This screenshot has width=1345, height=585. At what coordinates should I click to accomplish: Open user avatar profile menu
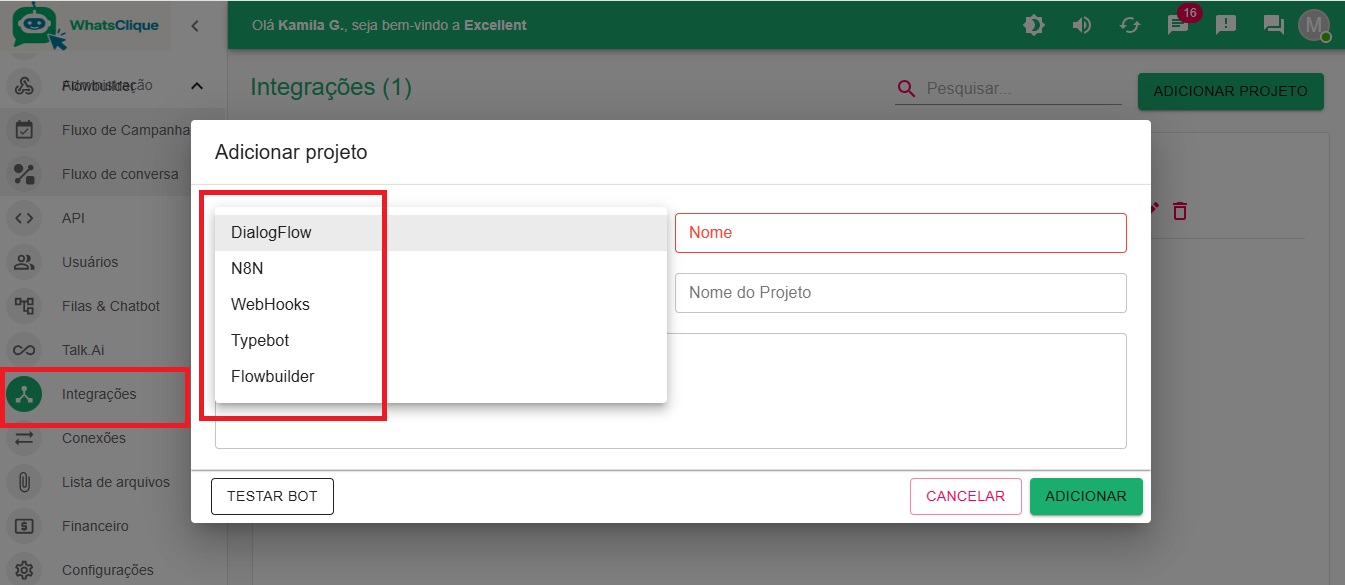(x=1313, y=25)
